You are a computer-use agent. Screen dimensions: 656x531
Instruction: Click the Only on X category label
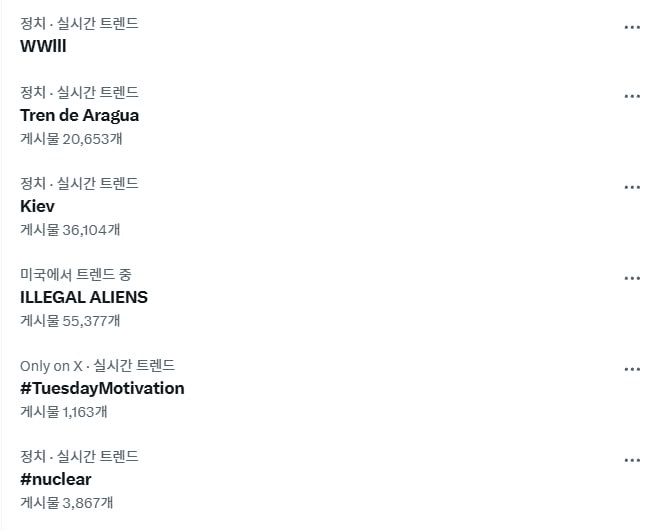pos(51,366)
